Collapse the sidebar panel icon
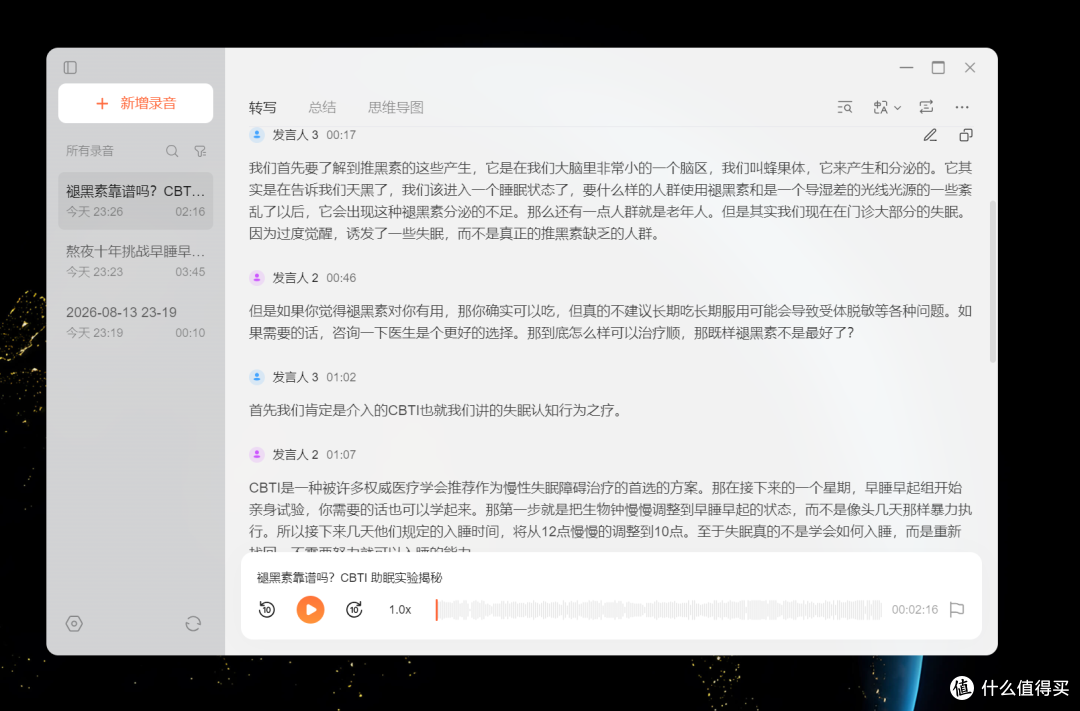Viewport: 1080px width, 711px height. (70, 68)
